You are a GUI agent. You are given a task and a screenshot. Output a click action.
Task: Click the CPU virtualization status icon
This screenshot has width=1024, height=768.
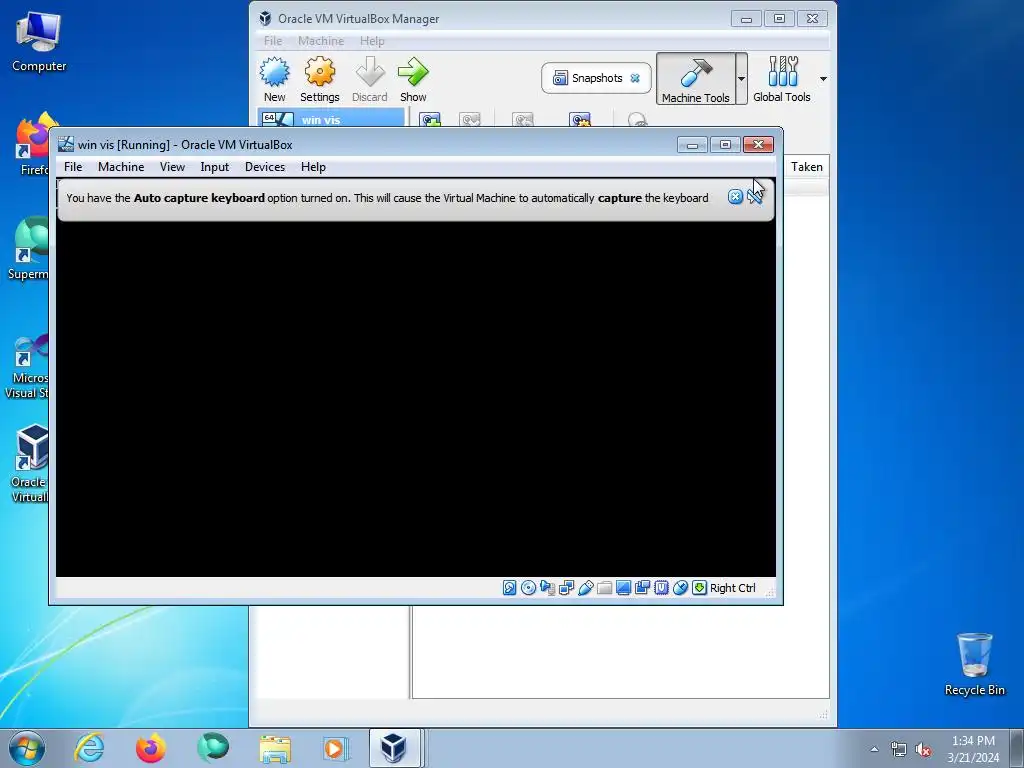point(661,588)
